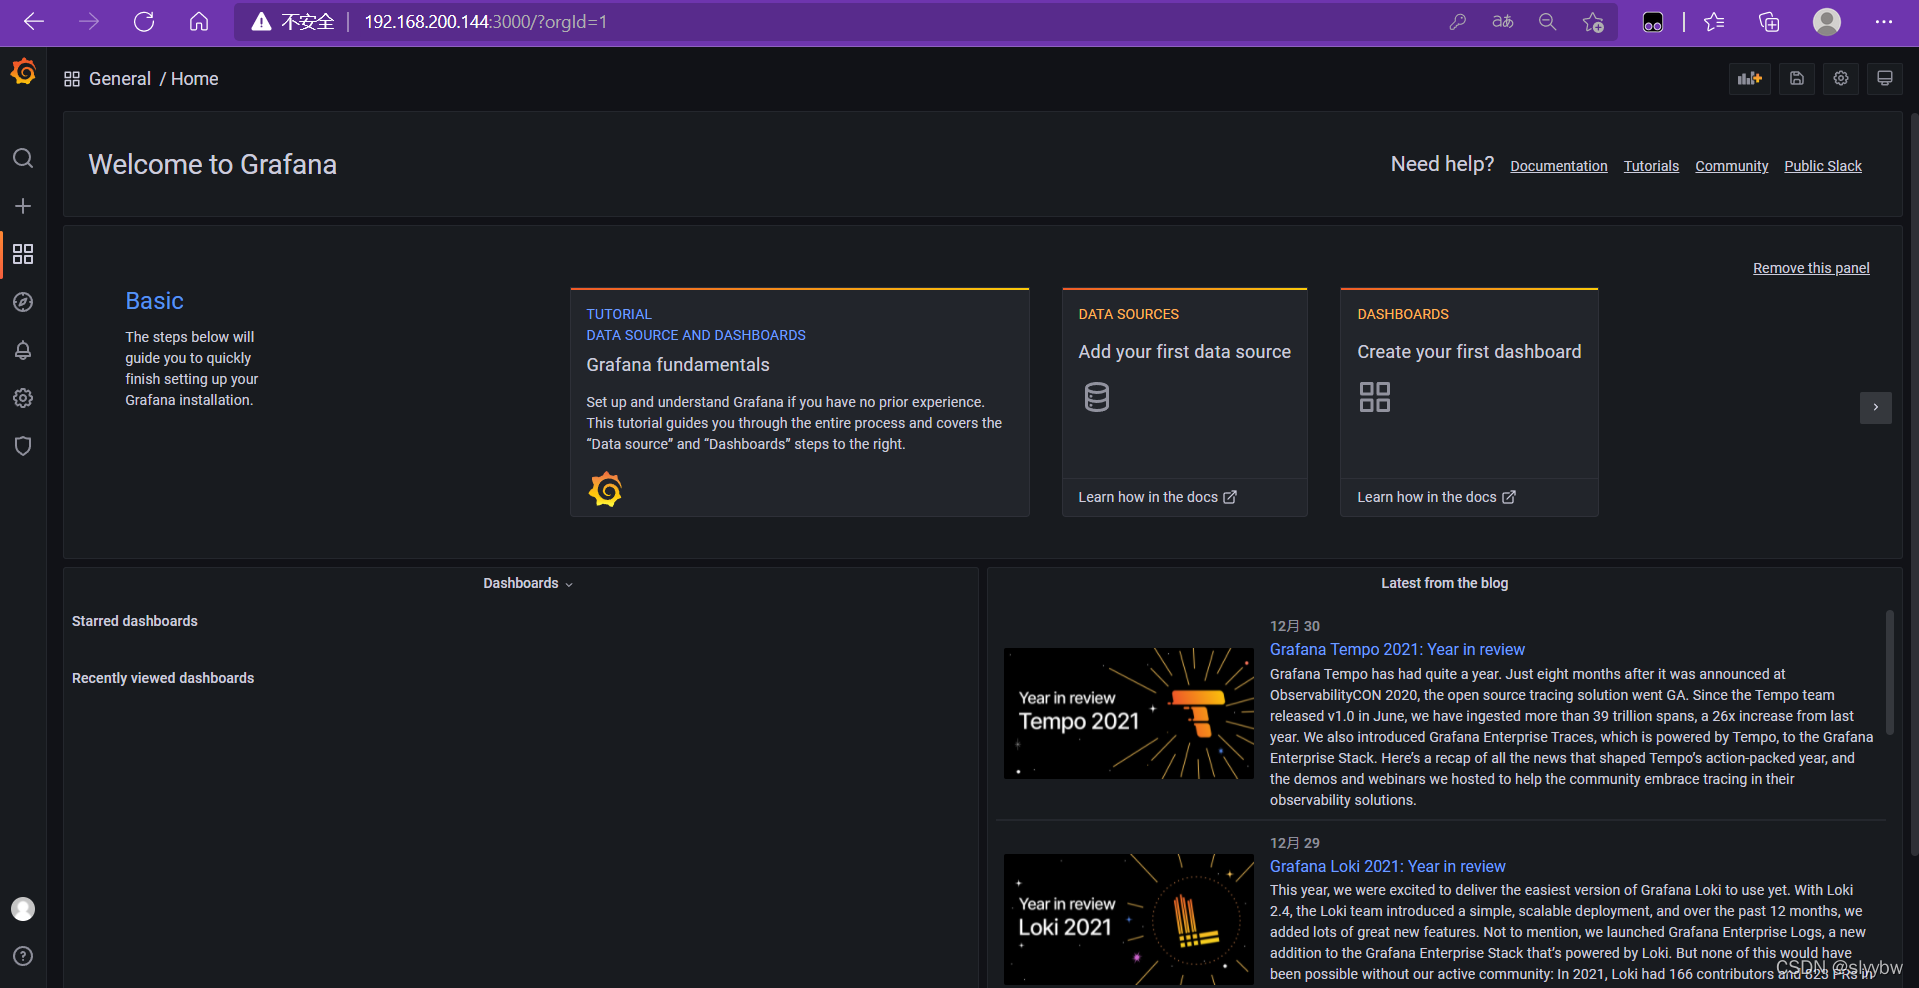The image size is (1919, 988).
Task: Open Learn how in the docs for Dashboards
Action: tap(1436, 497)
